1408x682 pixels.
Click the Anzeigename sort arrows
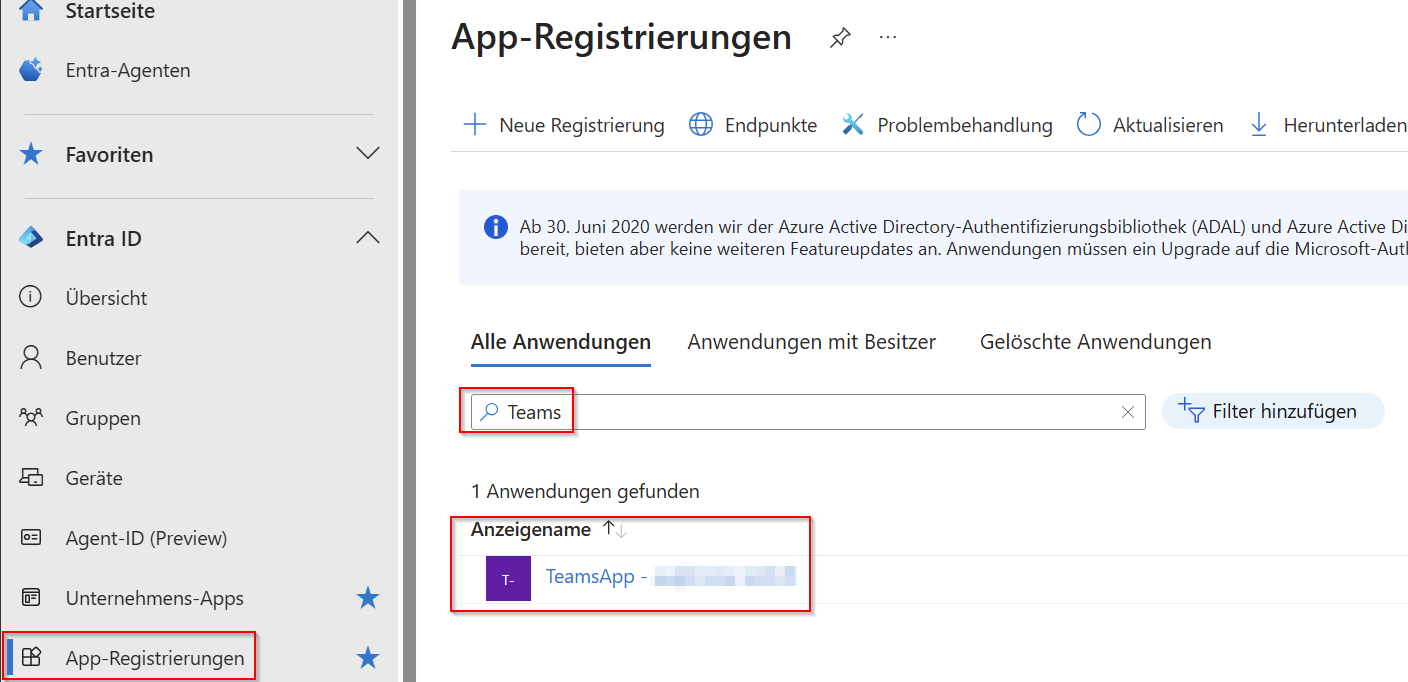[x=615, y=530]
